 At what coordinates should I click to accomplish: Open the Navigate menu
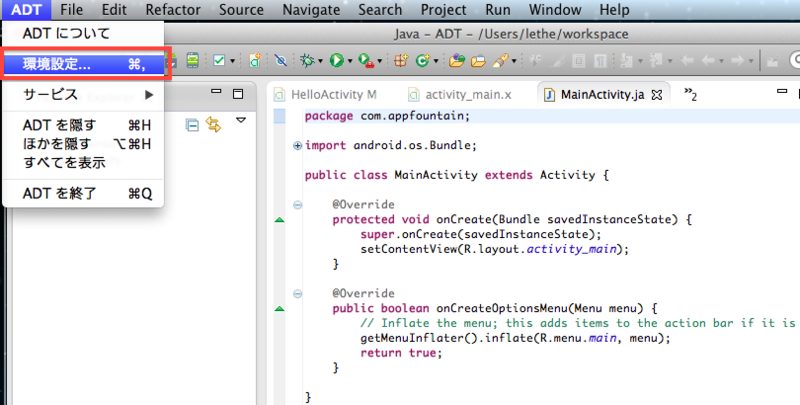[311, 10]
